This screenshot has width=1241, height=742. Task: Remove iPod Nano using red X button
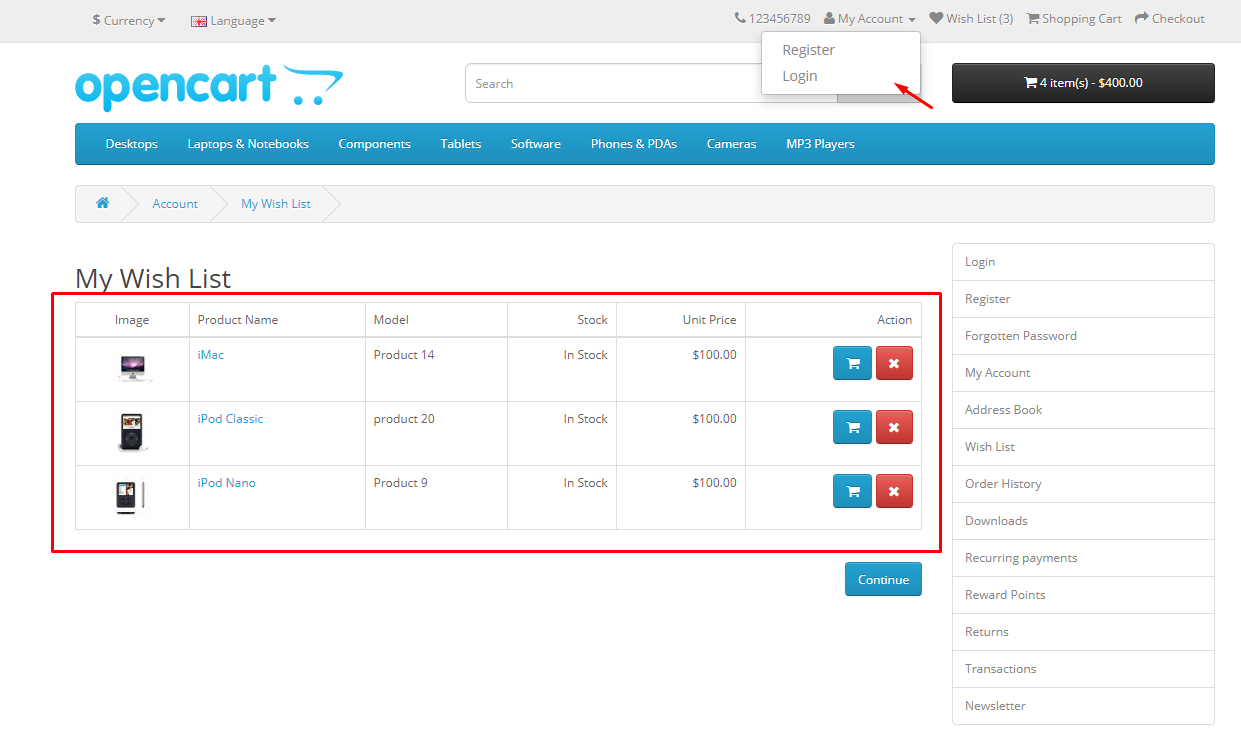tap(894, 492)
